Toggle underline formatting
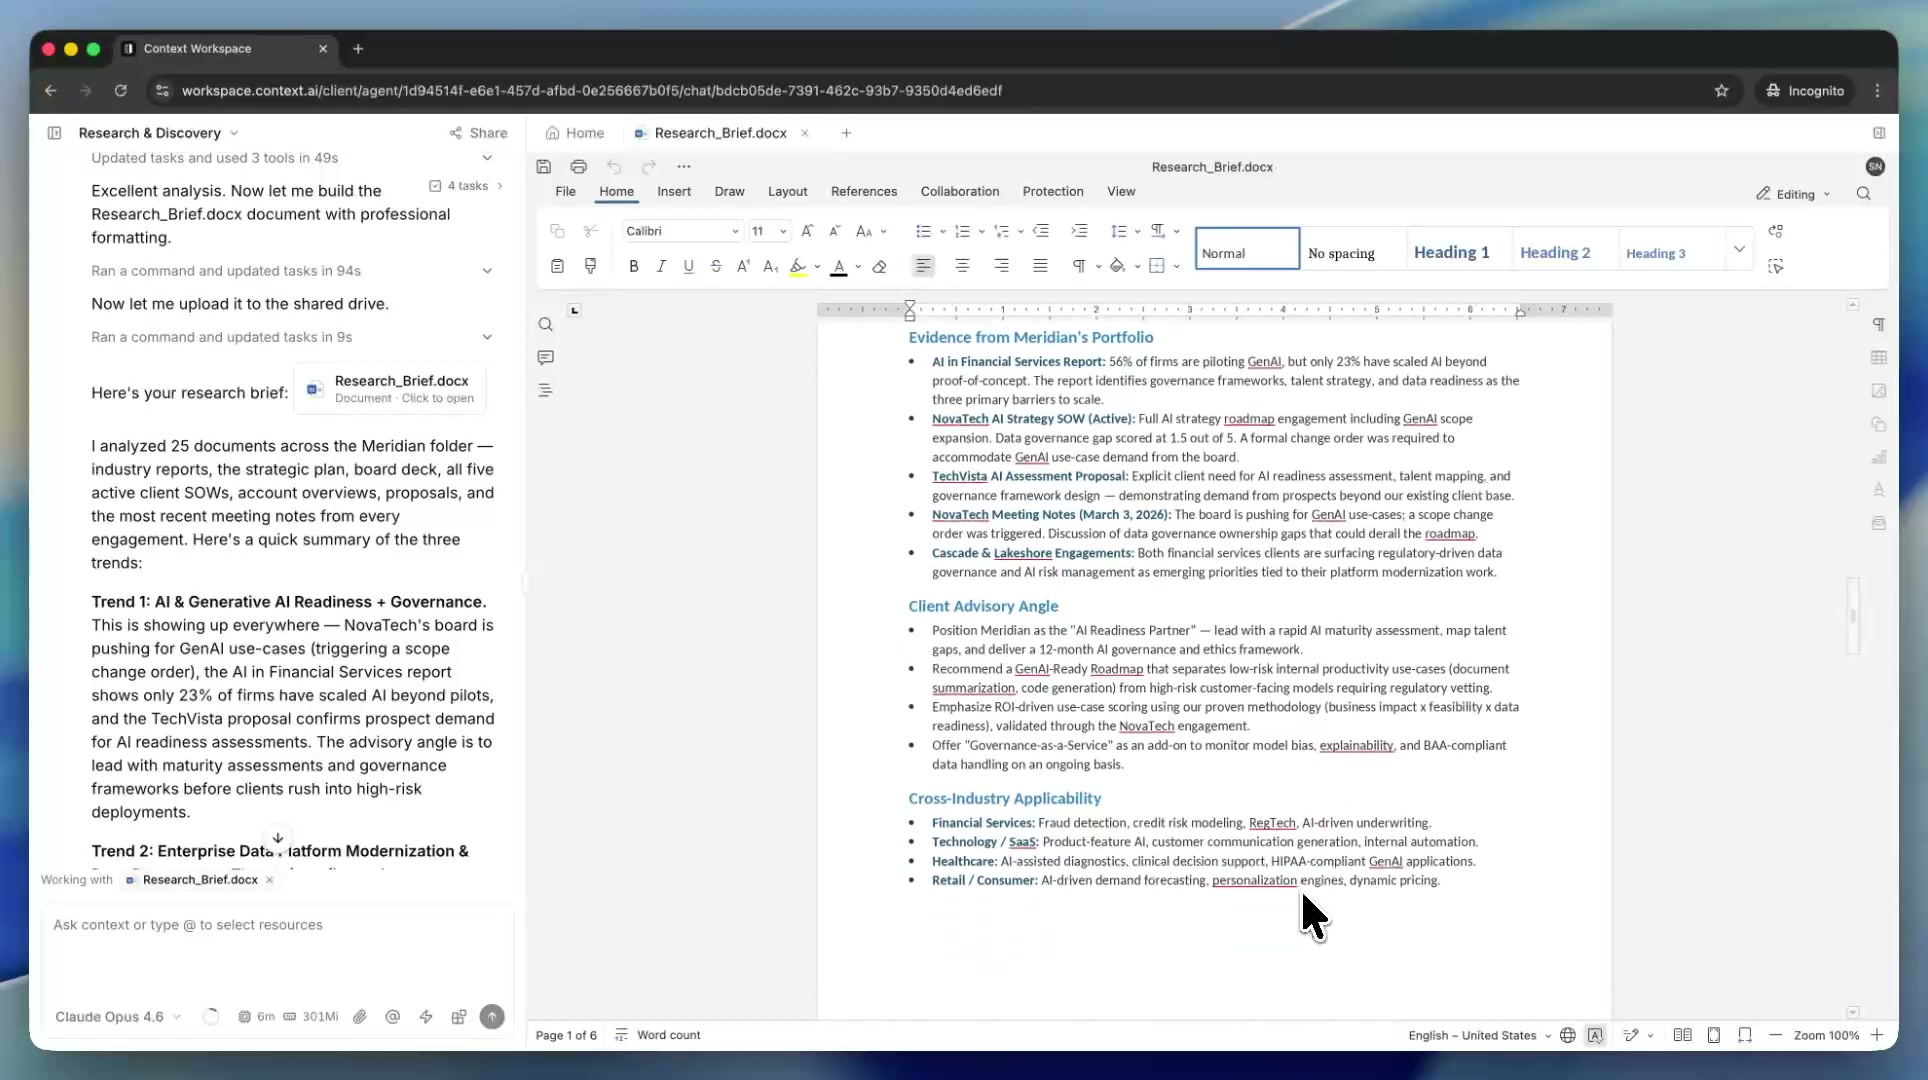The width and height of the screenshot is (1928, 1080). point(688,266)
